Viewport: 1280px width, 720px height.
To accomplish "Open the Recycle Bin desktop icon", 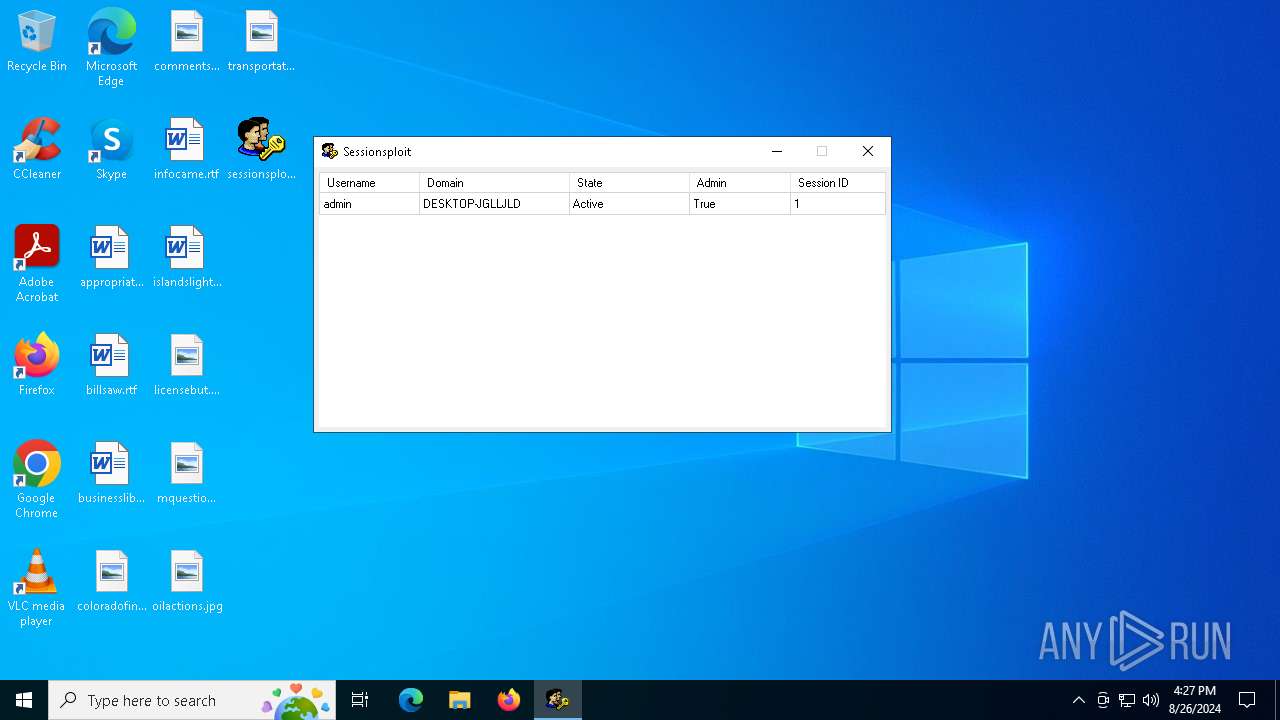I will [x=37, y=41].
